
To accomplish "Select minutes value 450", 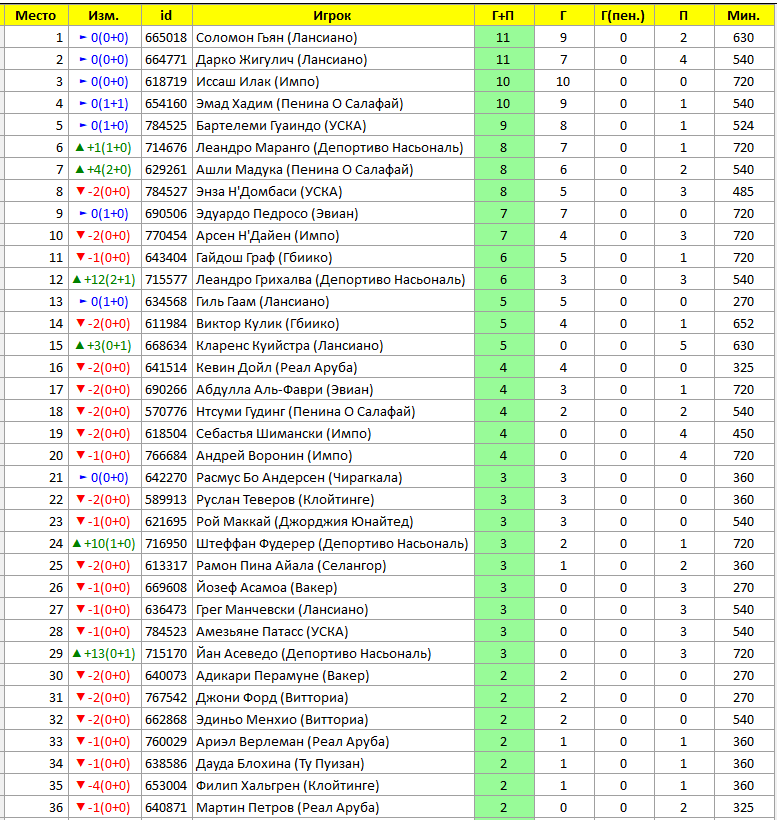I will click(743, 434).
